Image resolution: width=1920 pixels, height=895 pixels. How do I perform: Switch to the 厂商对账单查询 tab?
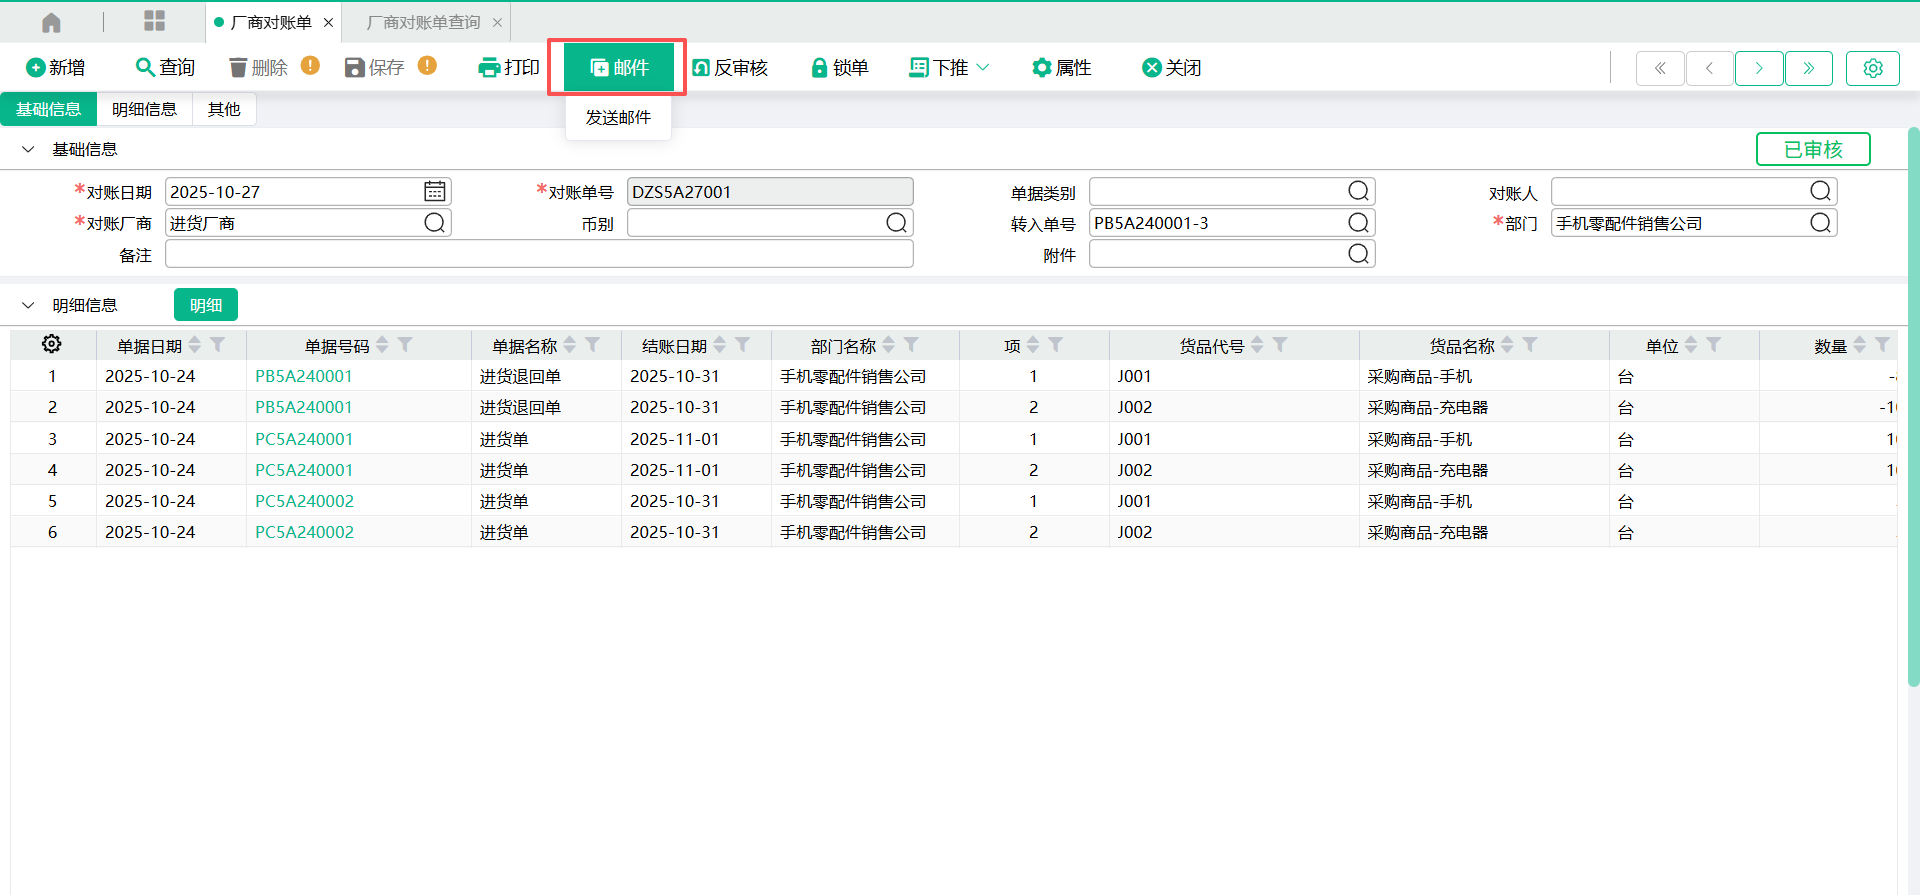pyautogui.click(x=423, y=22)
